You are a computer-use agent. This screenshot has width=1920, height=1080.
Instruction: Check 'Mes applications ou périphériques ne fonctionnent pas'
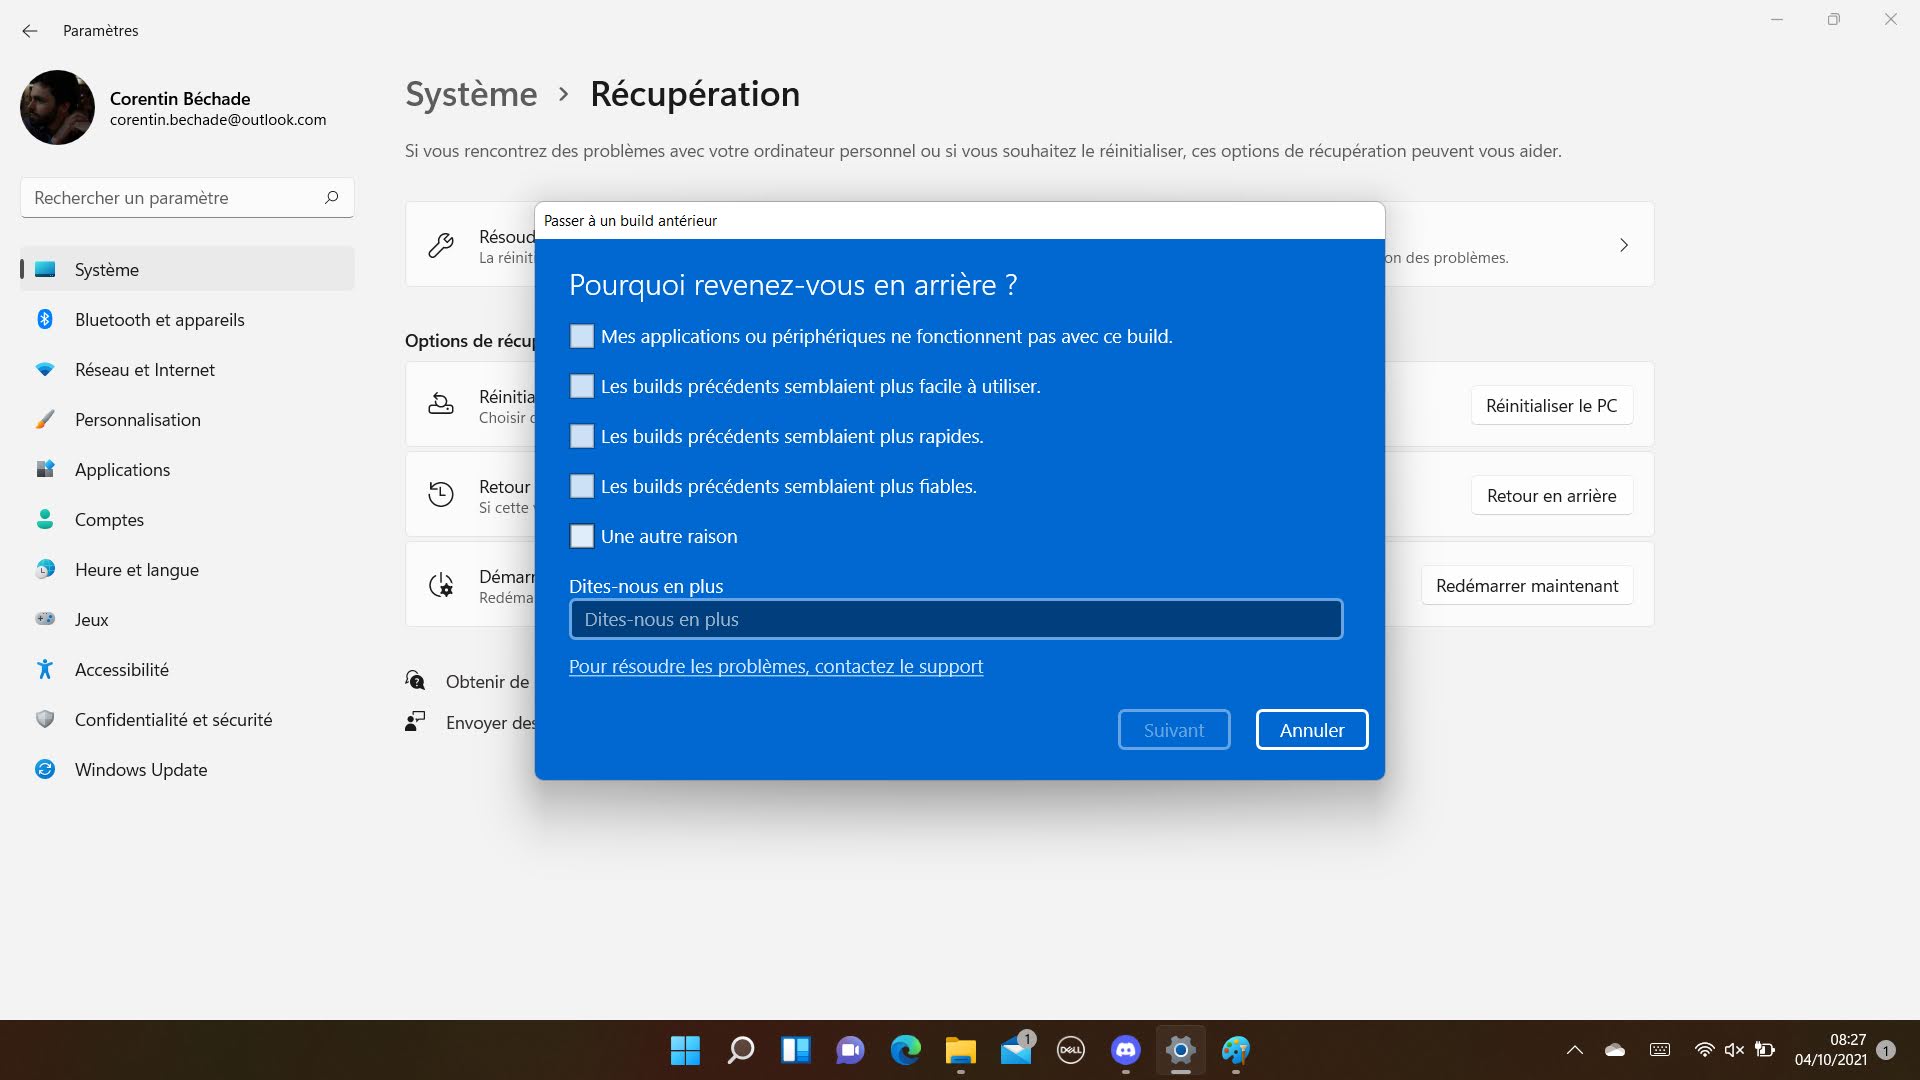coord(582,337)
